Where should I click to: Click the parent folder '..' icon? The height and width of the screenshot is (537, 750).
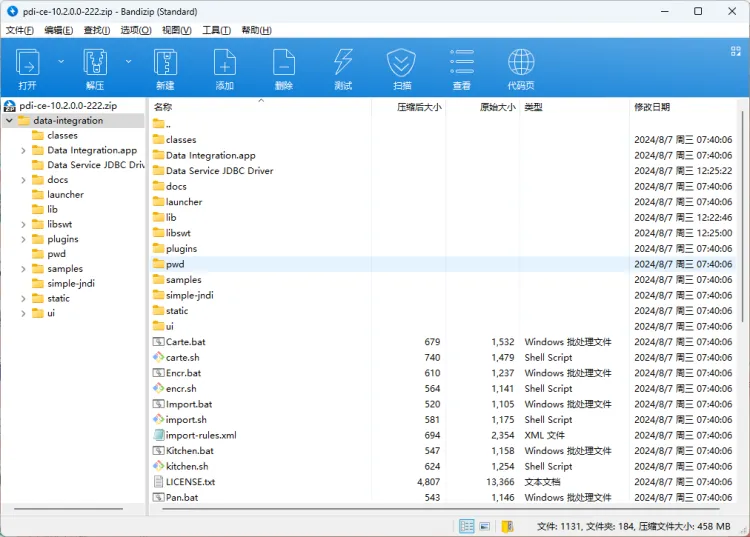tap(159, 124)
